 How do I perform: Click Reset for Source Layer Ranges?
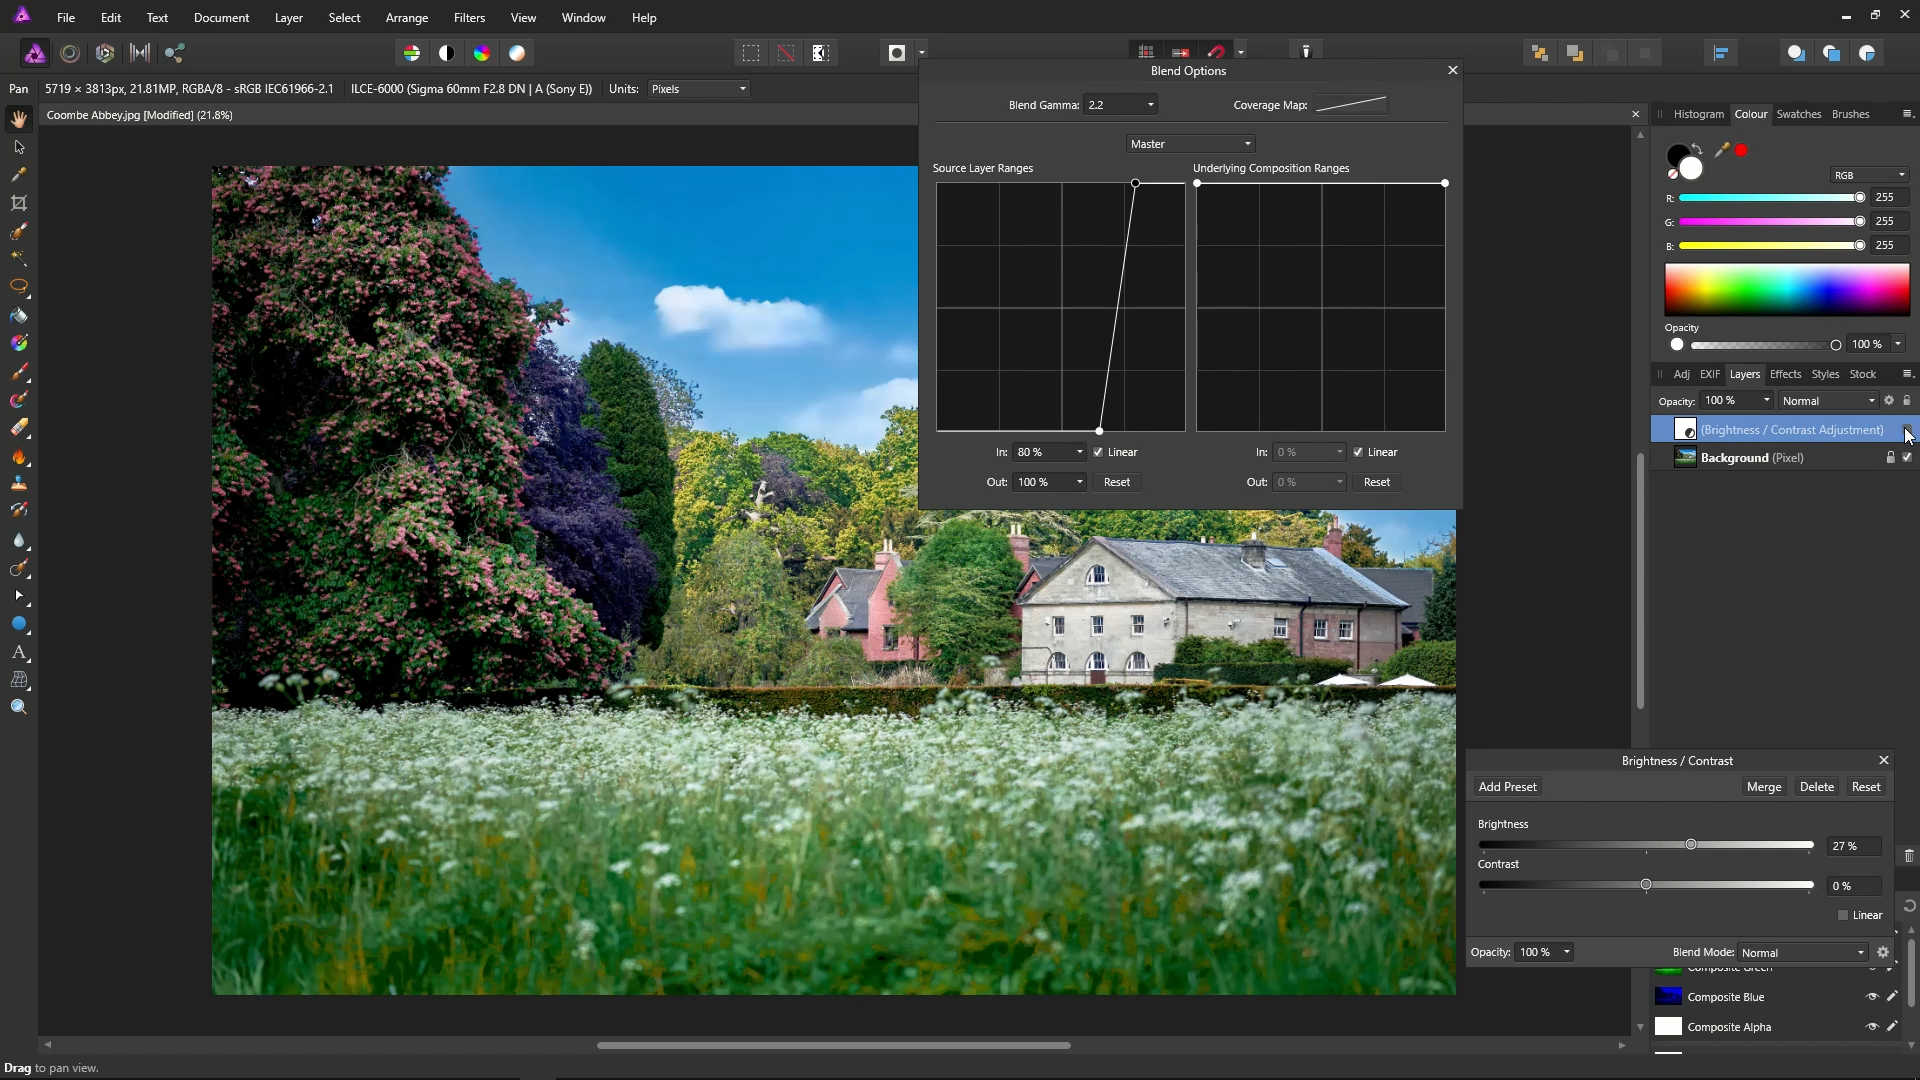[x=1116, y=482]
